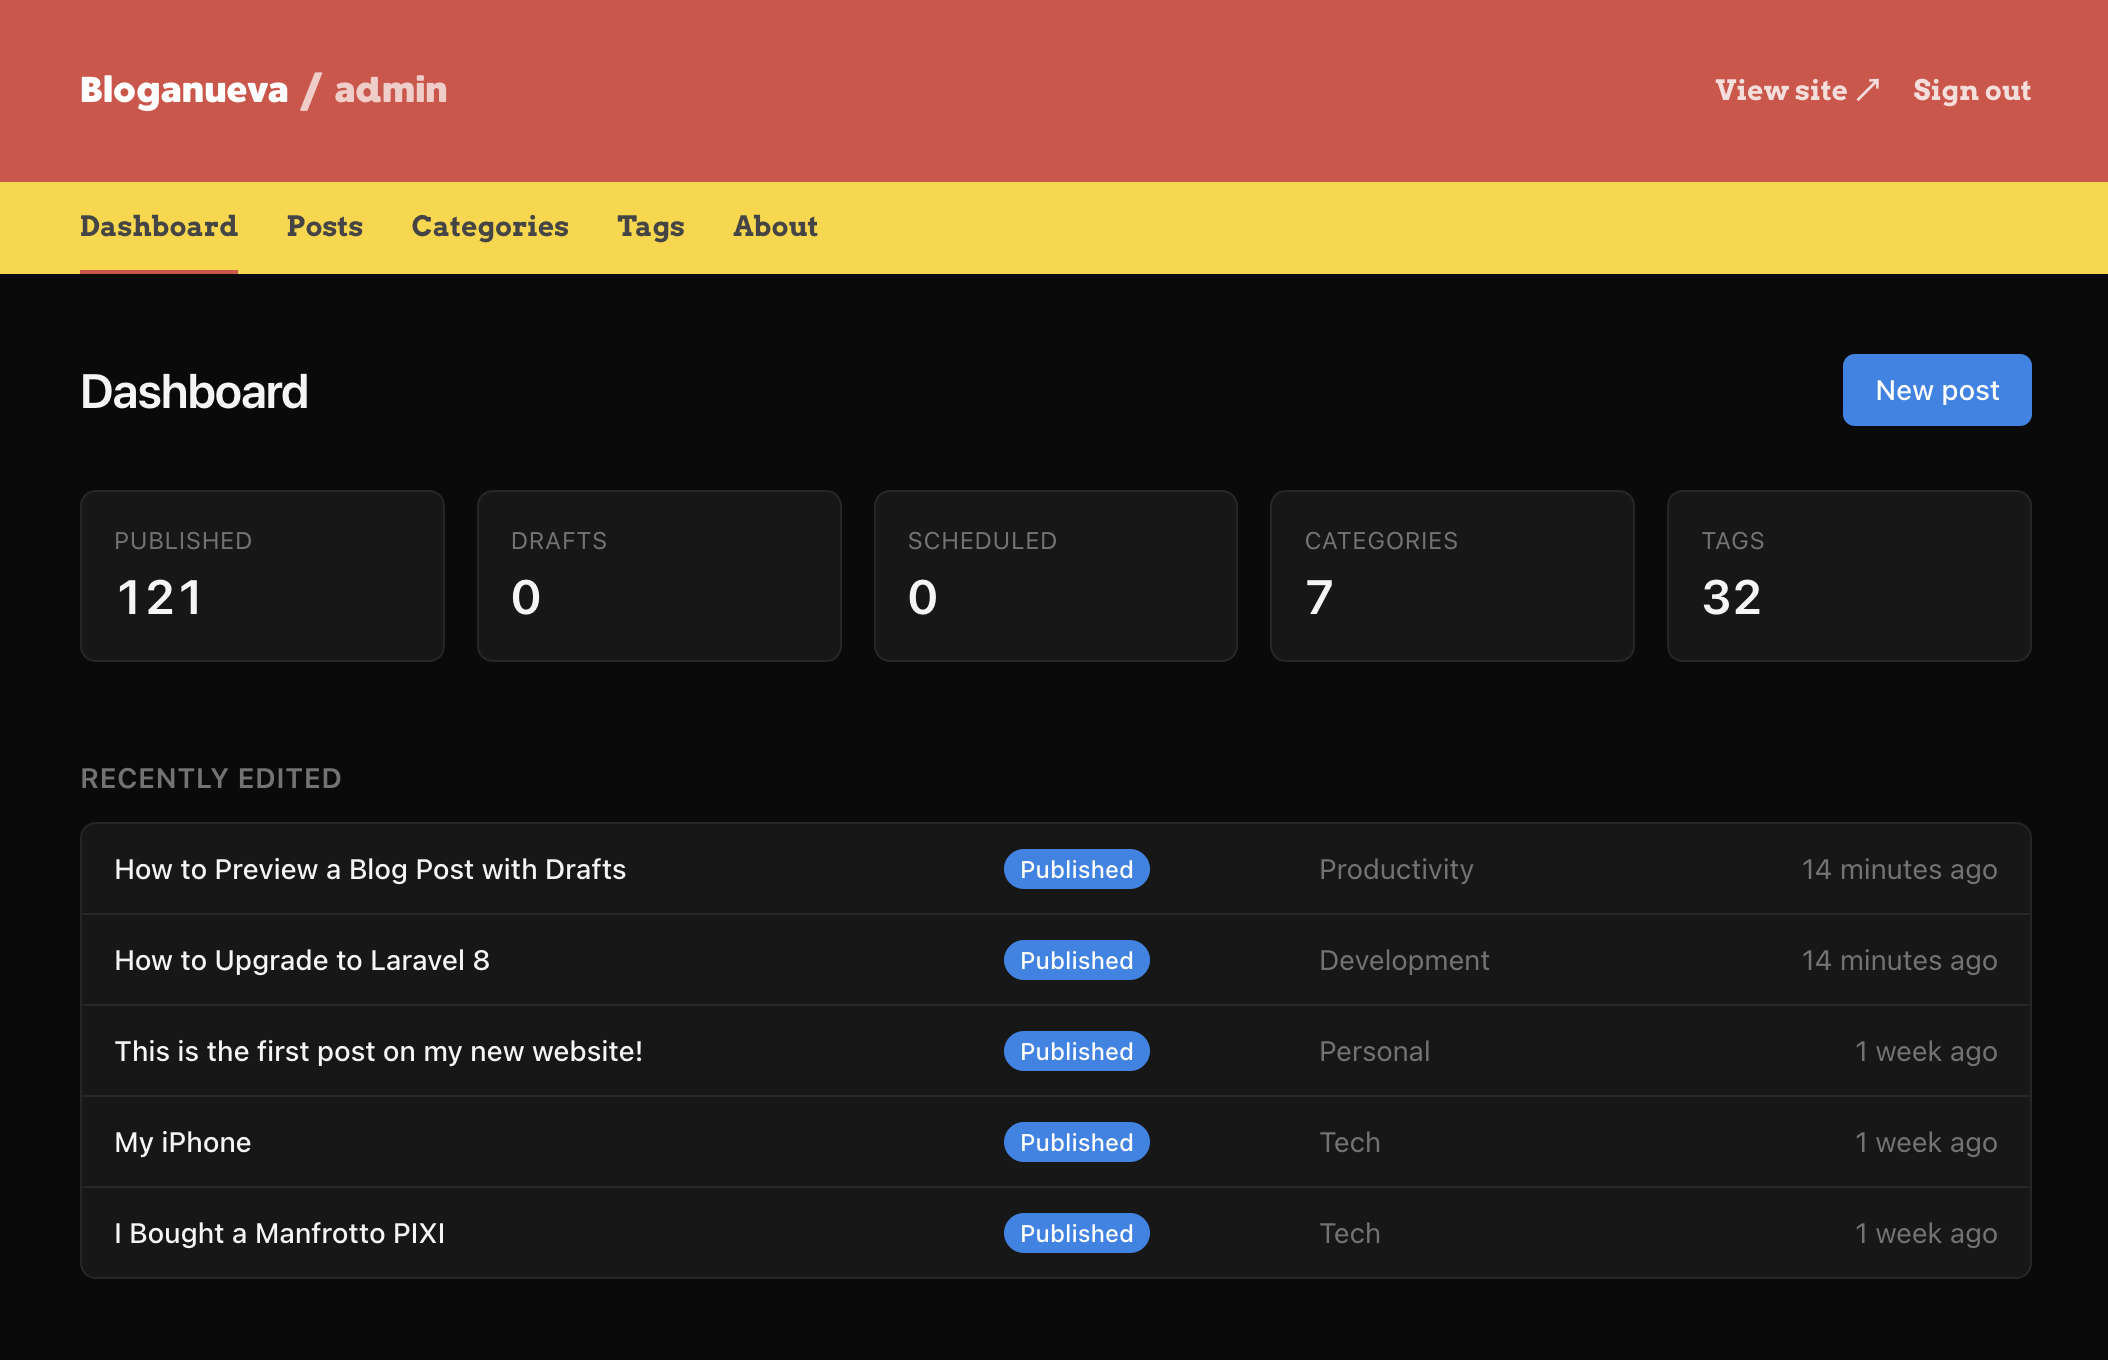Image resolution: width=2108 pixels, height=1360 pixels.
Task: Click the View site arrow icon
Action: tap(1868, 90)
